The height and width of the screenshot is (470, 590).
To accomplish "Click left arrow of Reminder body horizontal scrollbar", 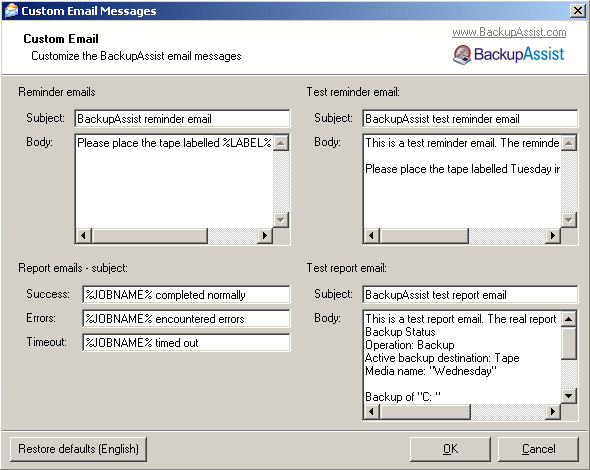I will pos(84,236).
